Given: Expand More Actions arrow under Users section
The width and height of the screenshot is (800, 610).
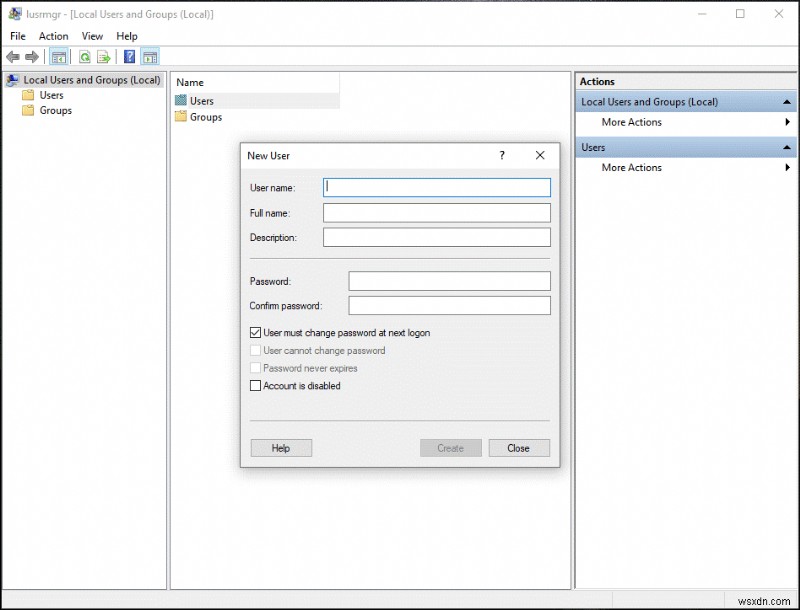Looking at the screenshot, I should coord(788,167).
